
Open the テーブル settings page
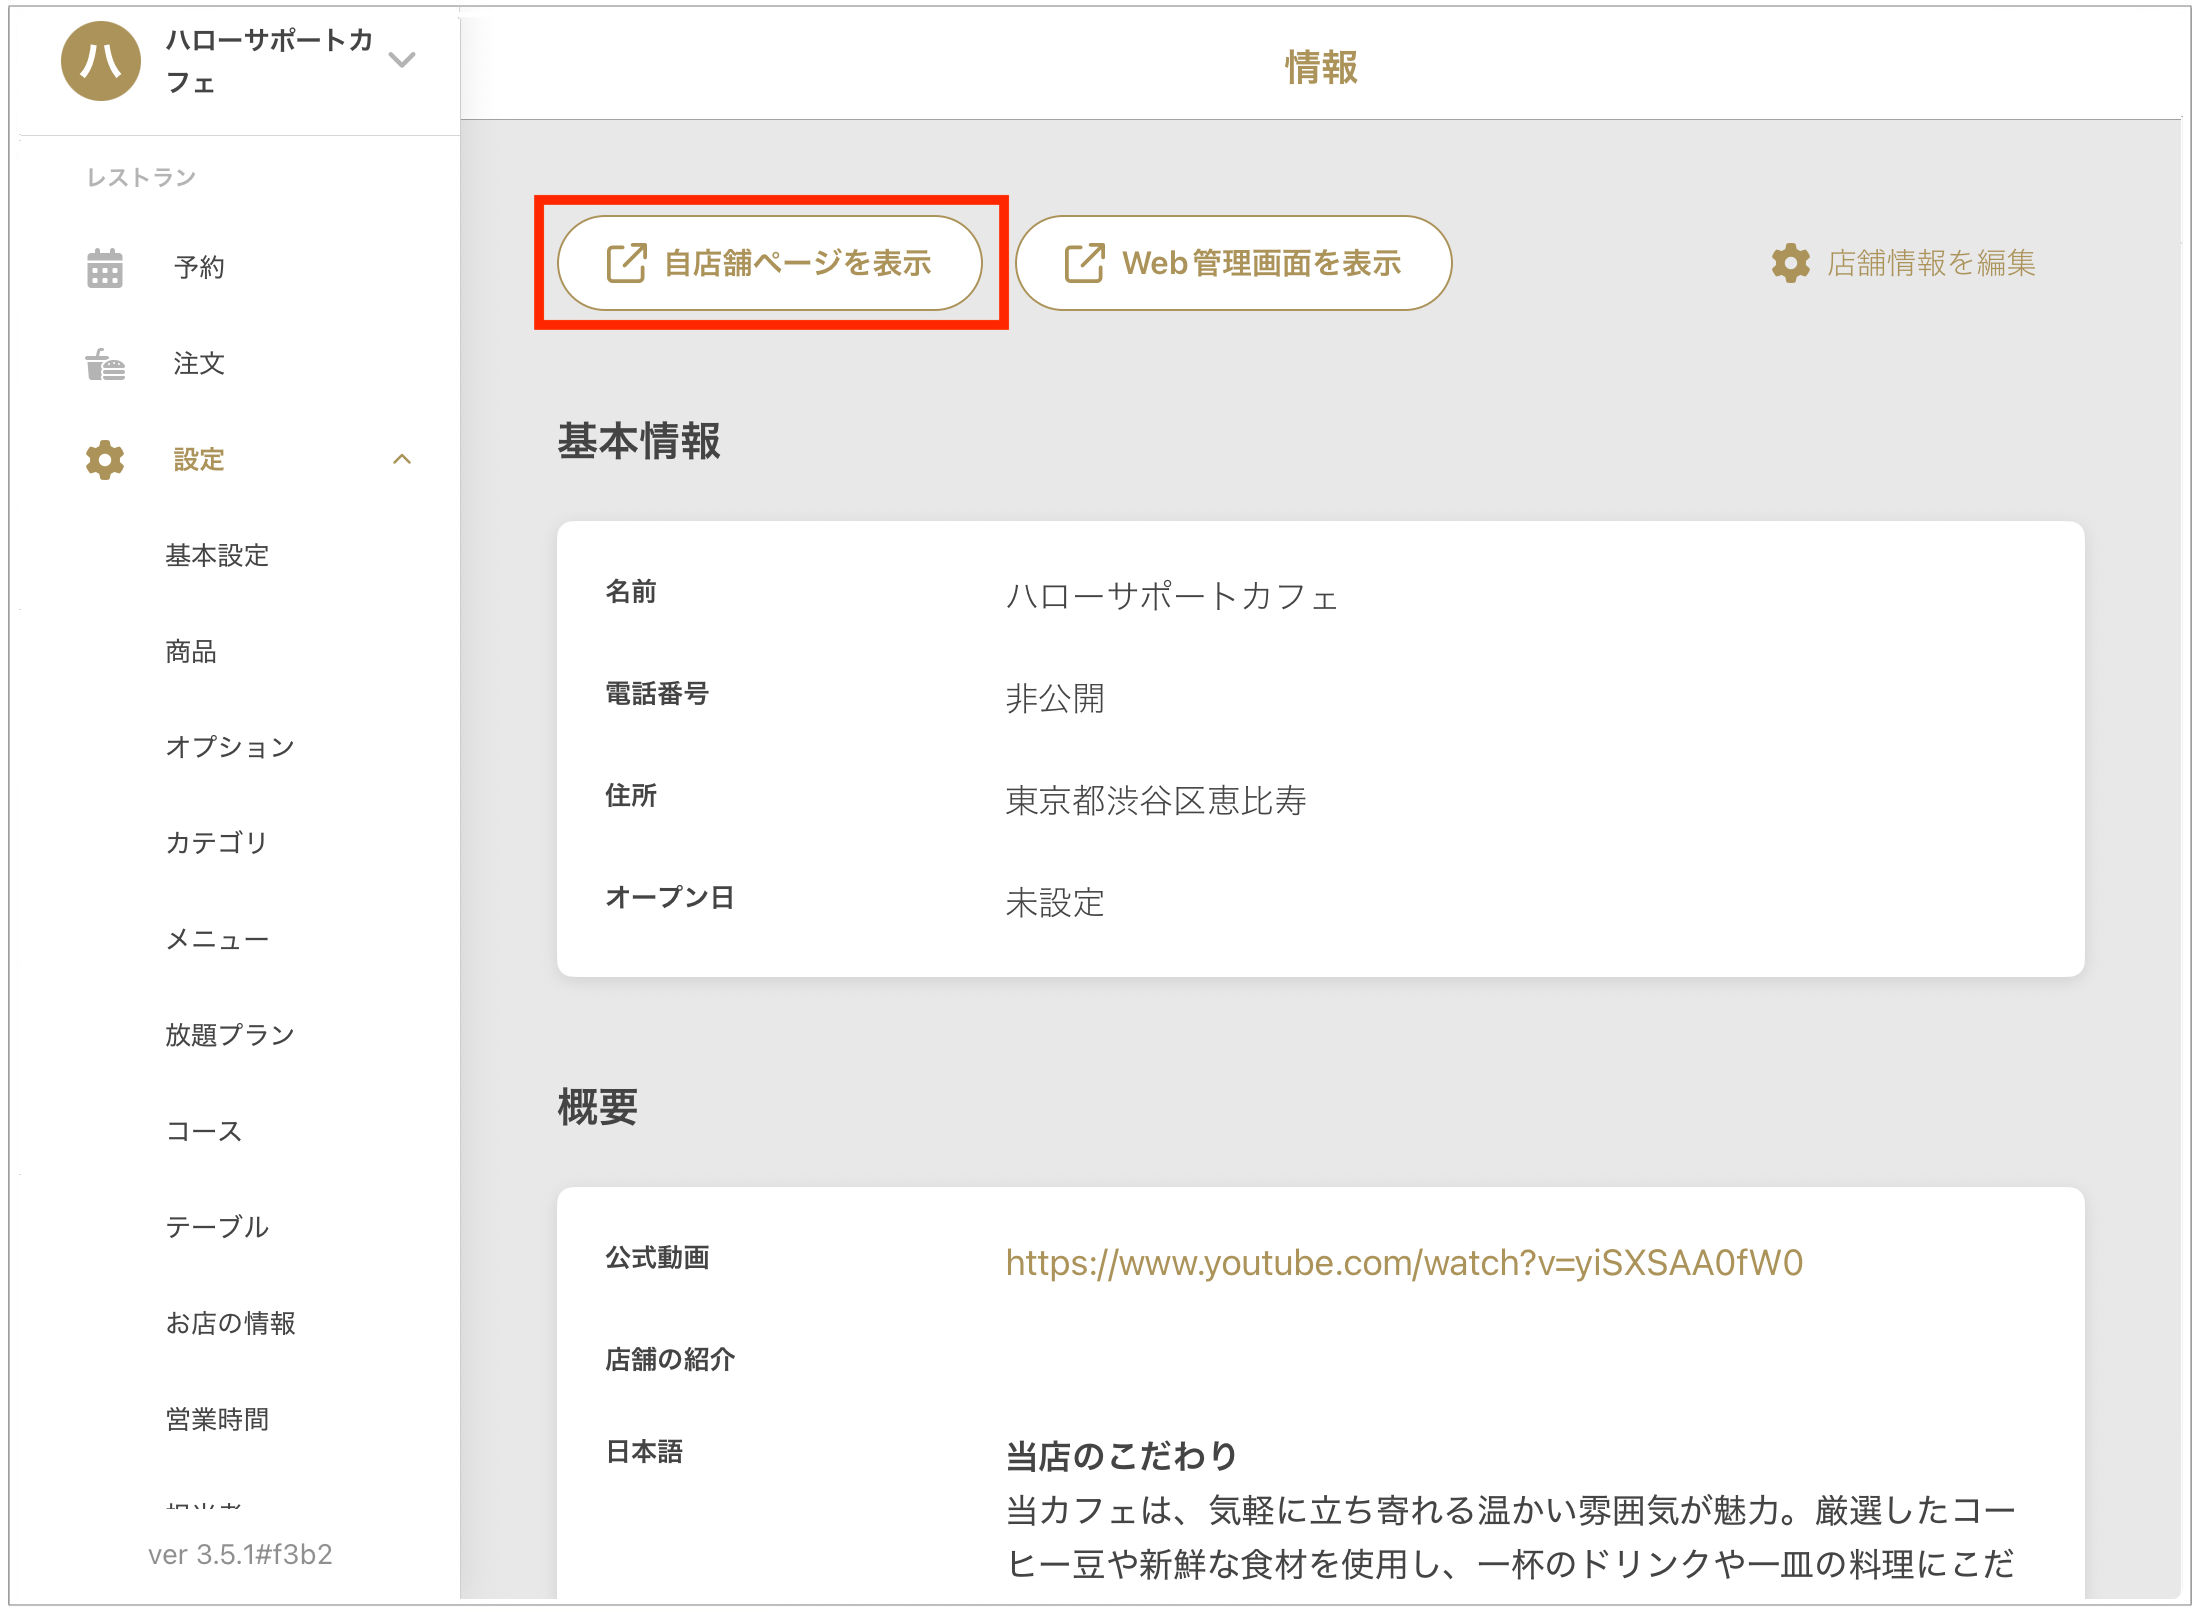(217, 1227)
